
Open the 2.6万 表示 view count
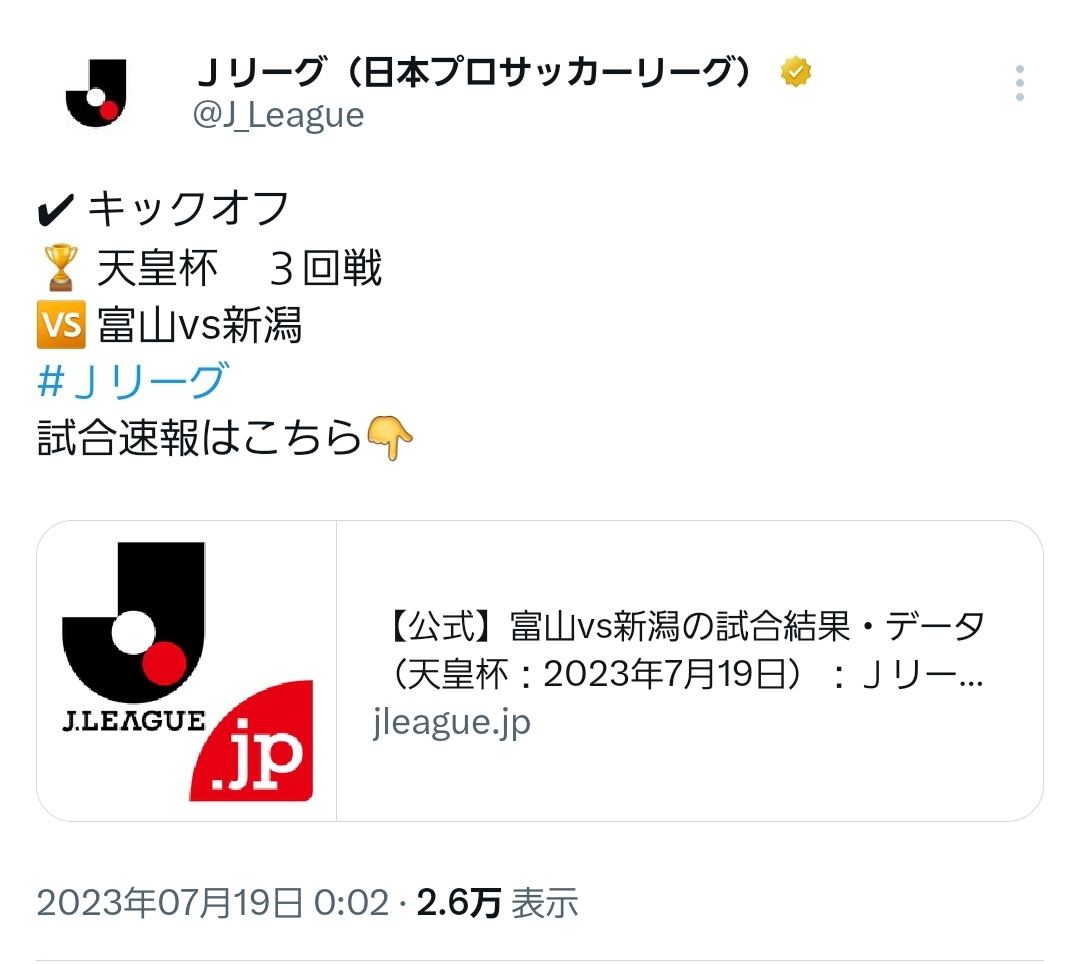pos(497,903)
